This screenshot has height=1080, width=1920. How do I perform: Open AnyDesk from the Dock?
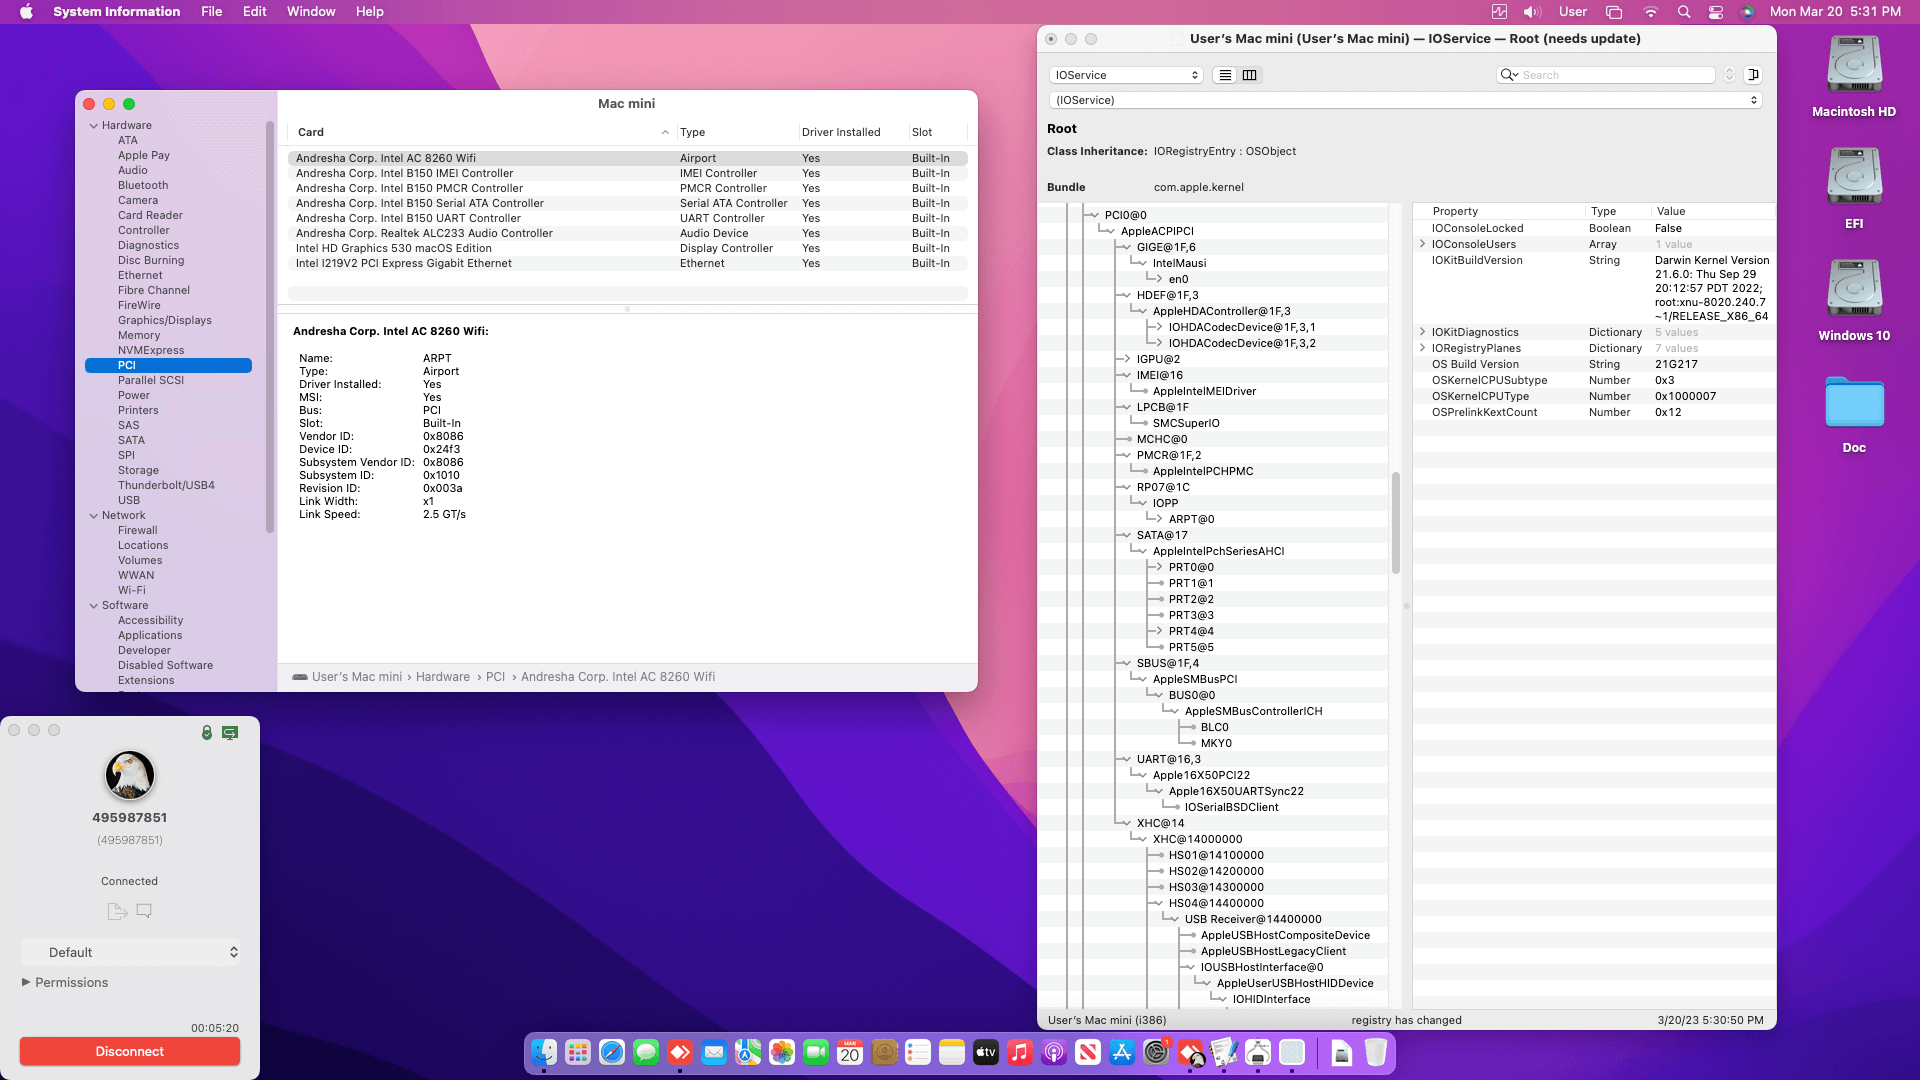[x=680, y=1052]
